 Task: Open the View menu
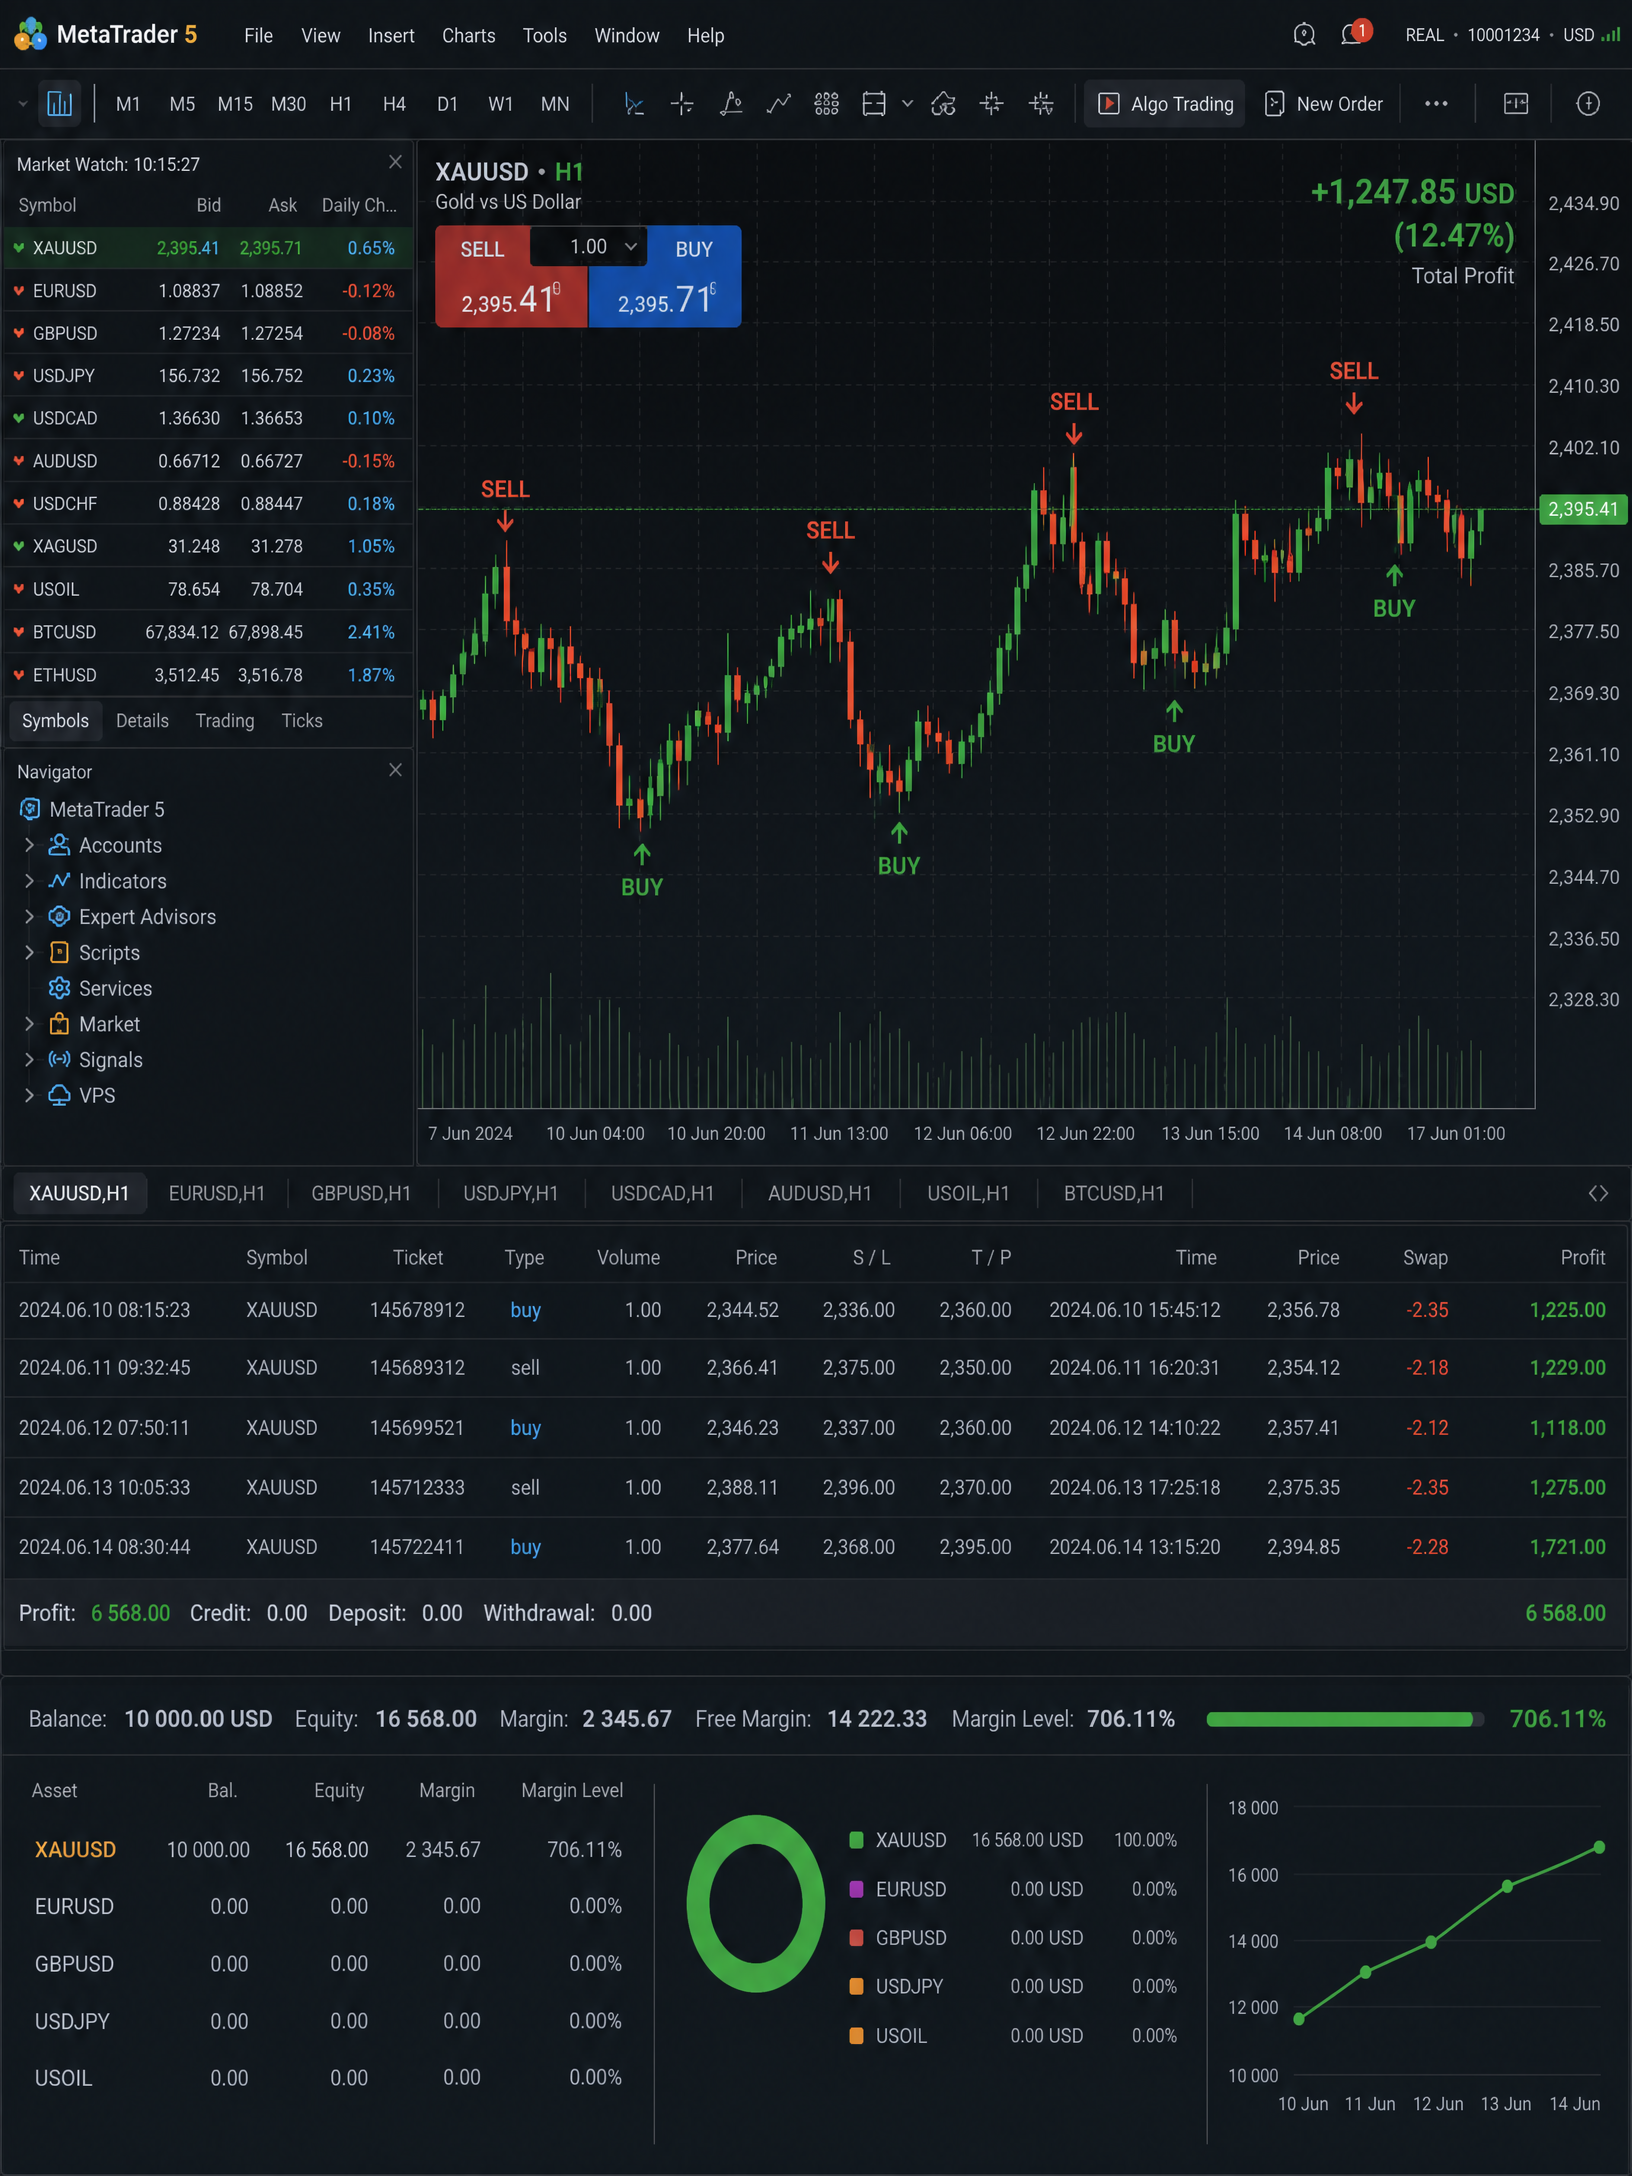(x=321, y=35)
